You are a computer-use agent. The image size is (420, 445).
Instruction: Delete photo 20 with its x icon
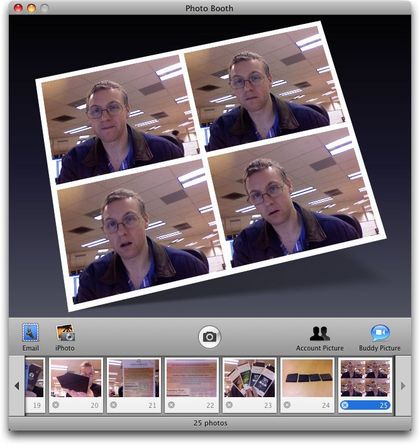[56, 405]
